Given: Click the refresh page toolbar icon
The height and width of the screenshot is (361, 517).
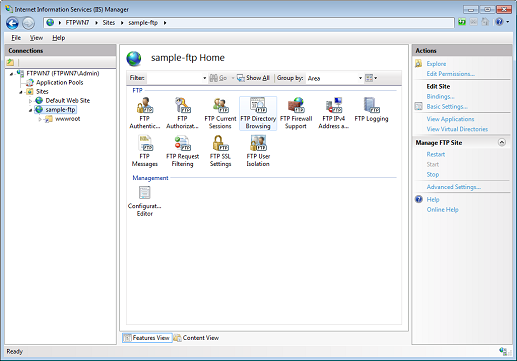Looking at the screenshot, I should 462,22.
